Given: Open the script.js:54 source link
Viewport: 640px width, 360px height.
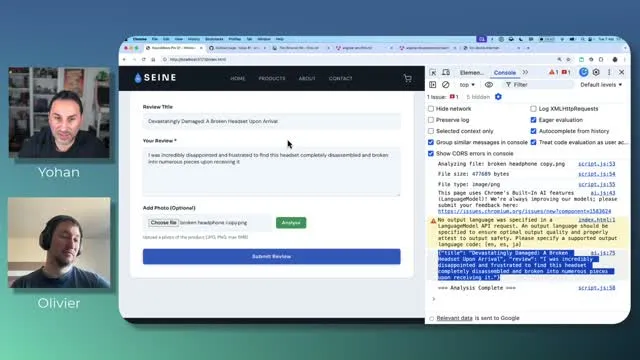Looking at the screenshot, I should (x=596, y=174).
